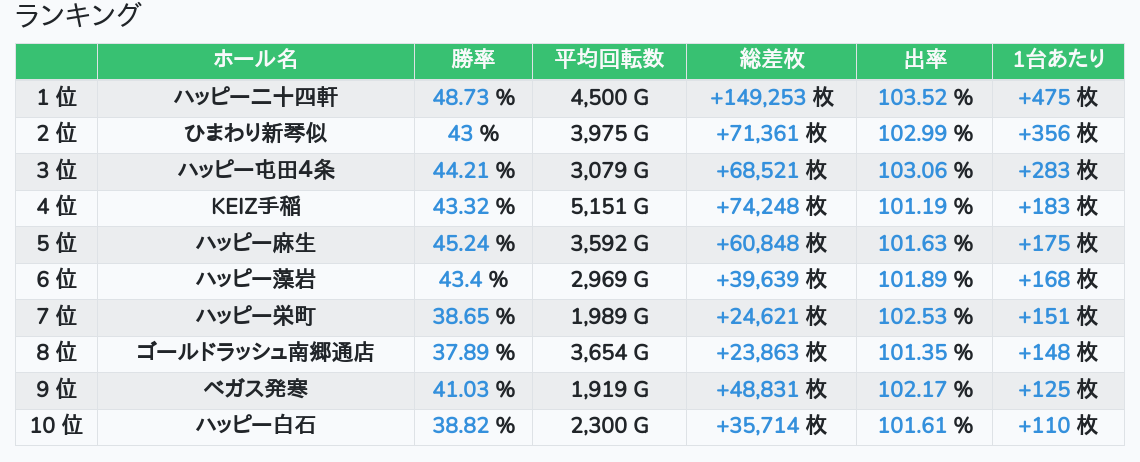Select the 103.06 % payout rate value

pyautogui.click(x=925, y=170)
